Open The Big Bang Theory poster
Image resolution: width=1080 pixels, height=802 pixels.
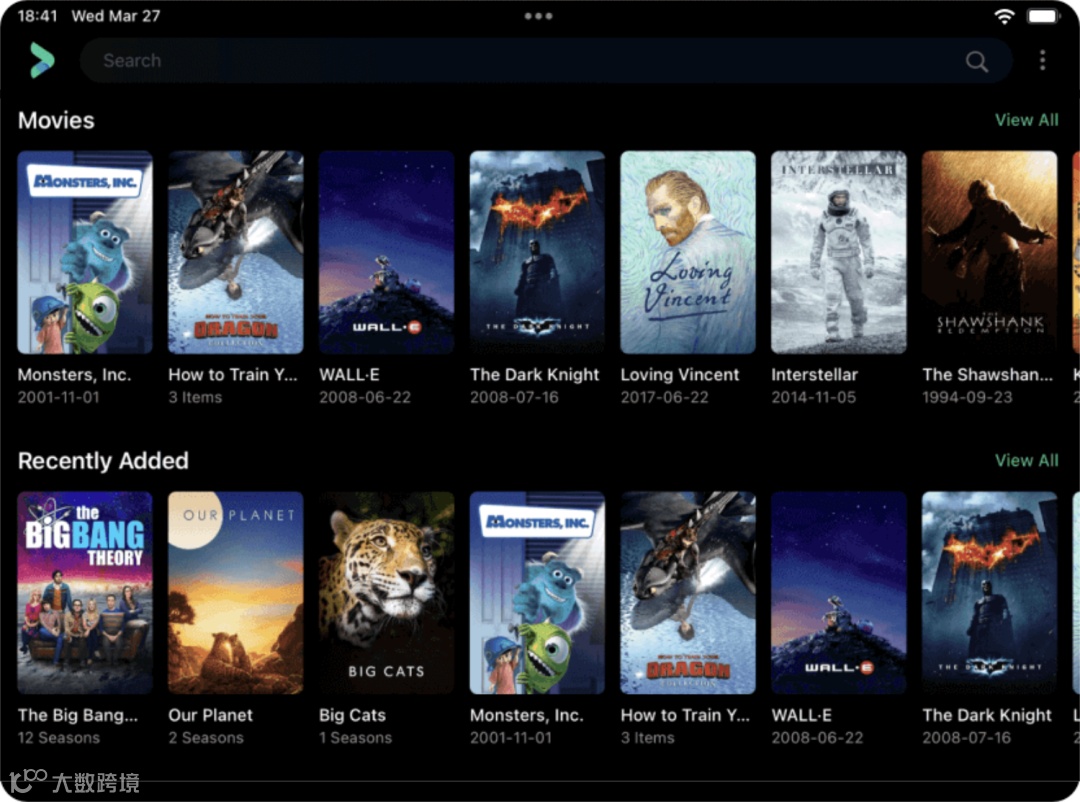point(85,593)
